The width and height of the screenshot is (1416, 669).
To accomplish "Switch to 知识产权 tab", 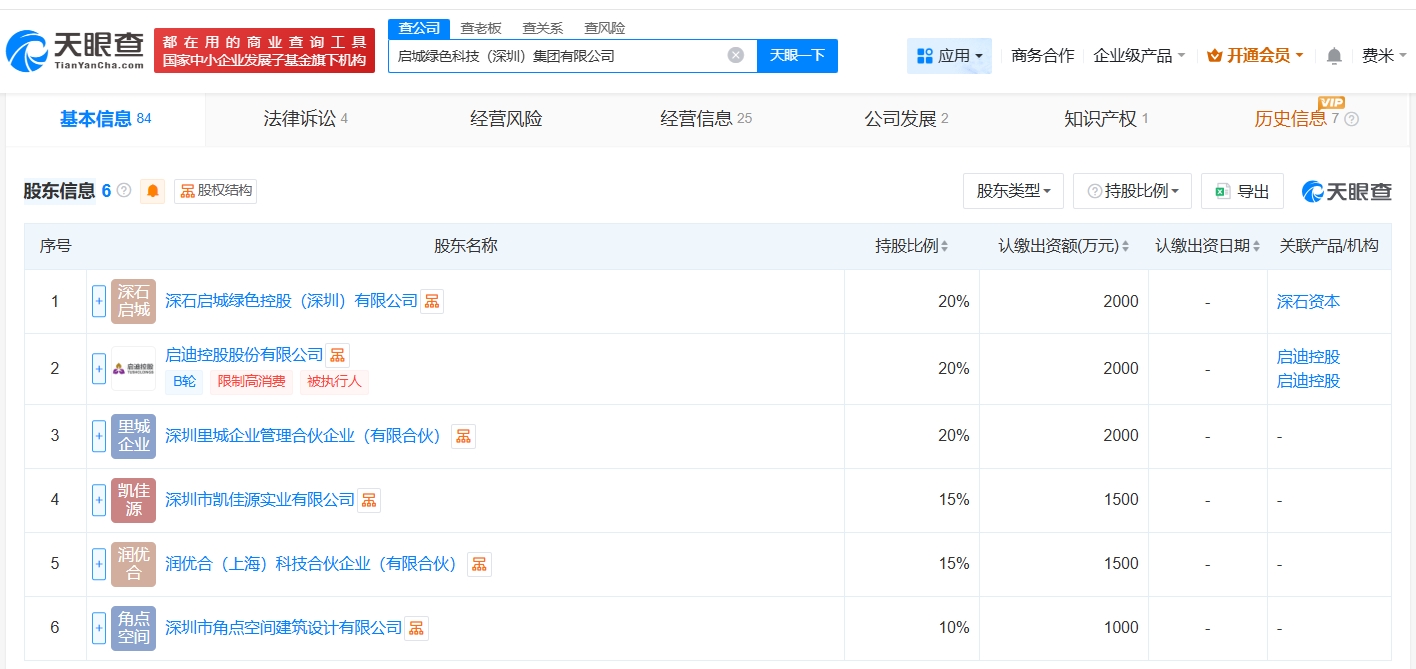I will (x=1106, y=119).
